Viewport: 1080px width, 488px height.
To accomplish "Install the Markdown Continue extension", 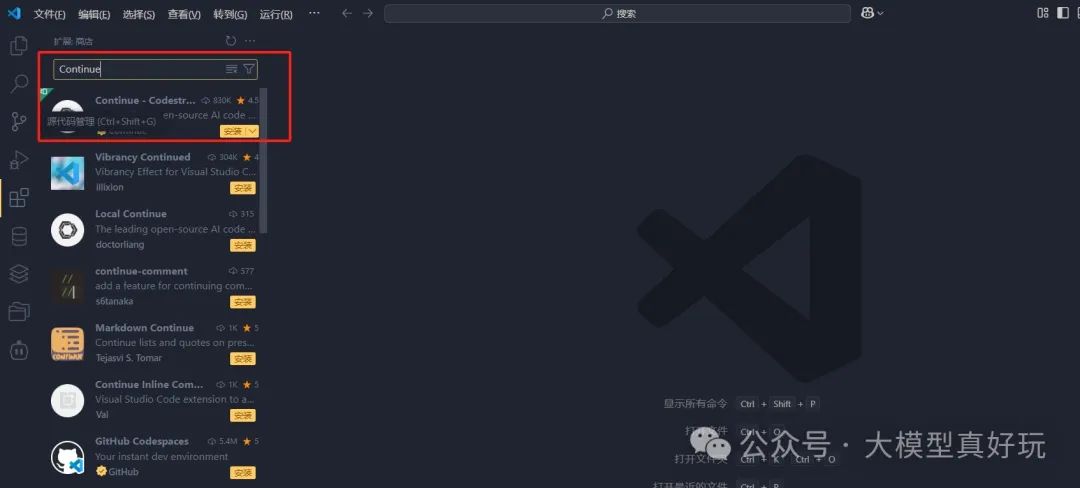I will pos(242,359).
